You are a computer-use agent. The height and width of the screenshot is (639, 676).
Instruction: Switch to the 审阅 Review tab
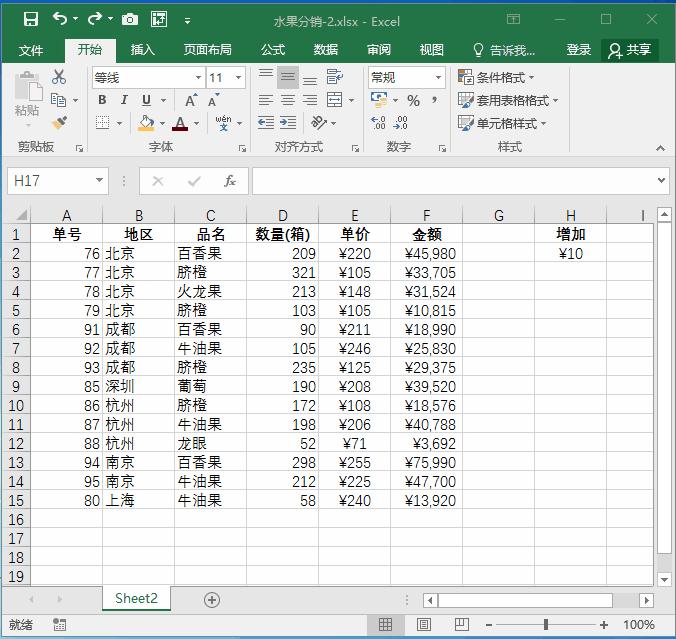click(x=379, y=50)
